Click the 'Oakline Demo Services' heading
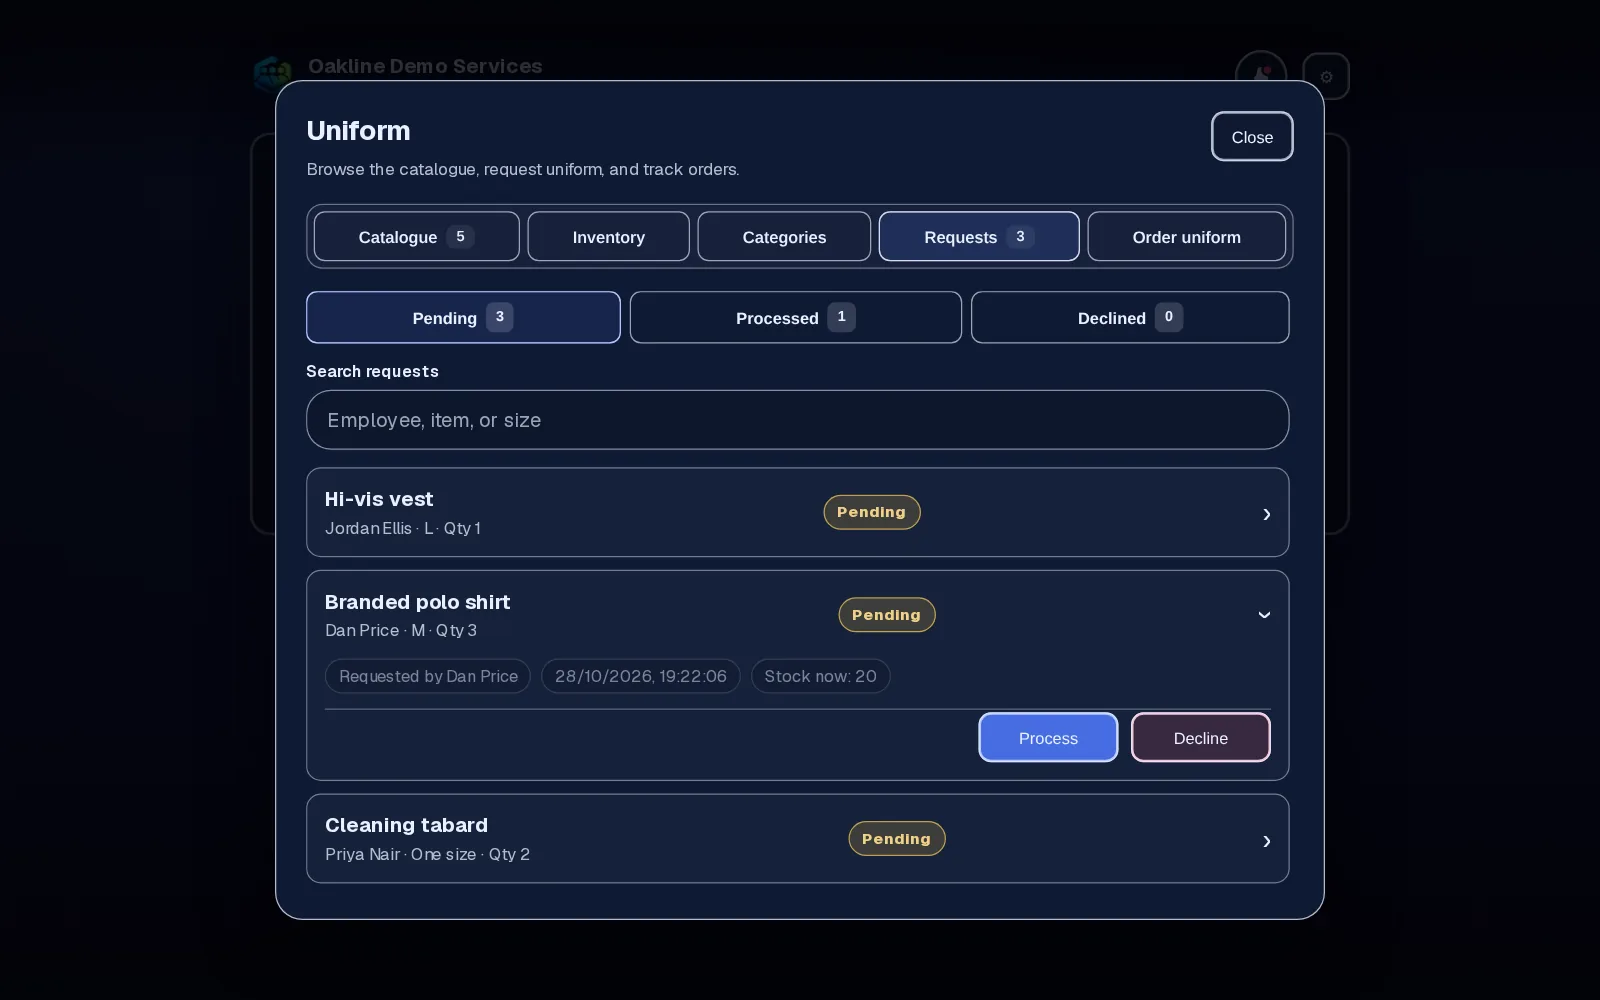The width and height of the screenshot is (1600, 1000). (425, 66)
